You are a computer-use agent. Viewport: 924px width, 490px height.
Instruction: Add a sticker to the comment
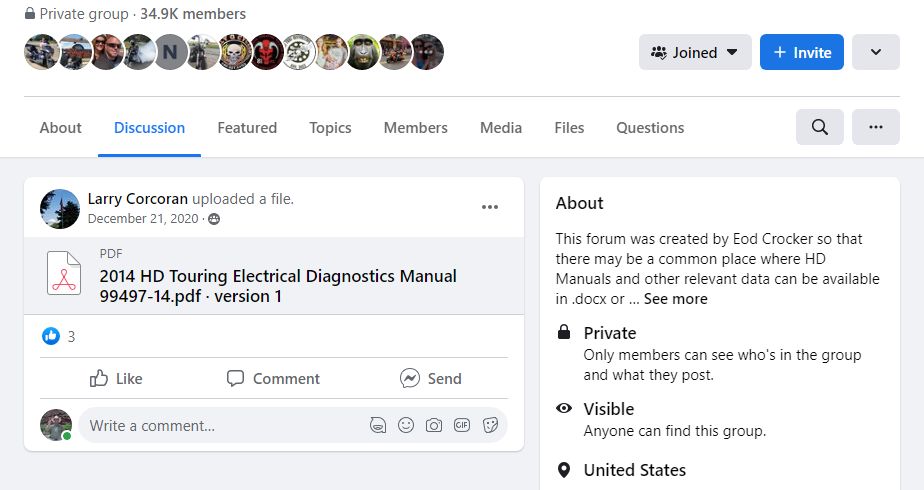[x=490, y=425]
